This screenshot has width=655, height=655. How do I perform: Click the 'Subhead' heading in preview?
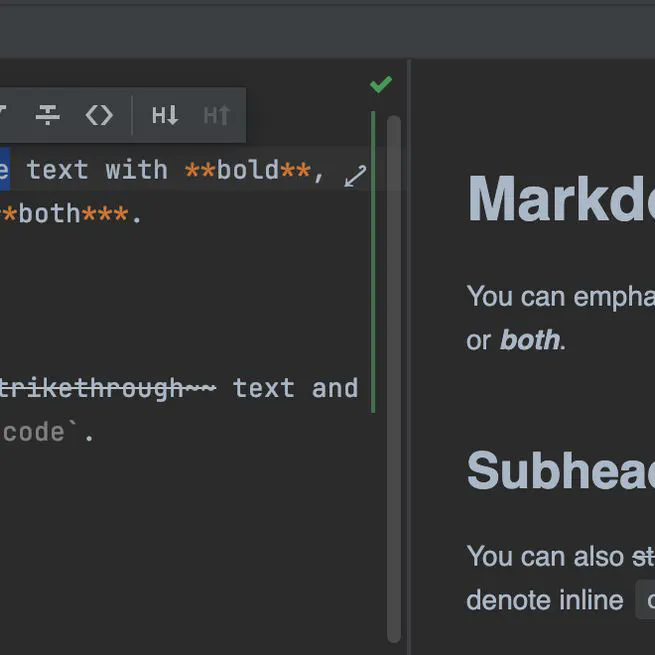(x=561, y=470)
